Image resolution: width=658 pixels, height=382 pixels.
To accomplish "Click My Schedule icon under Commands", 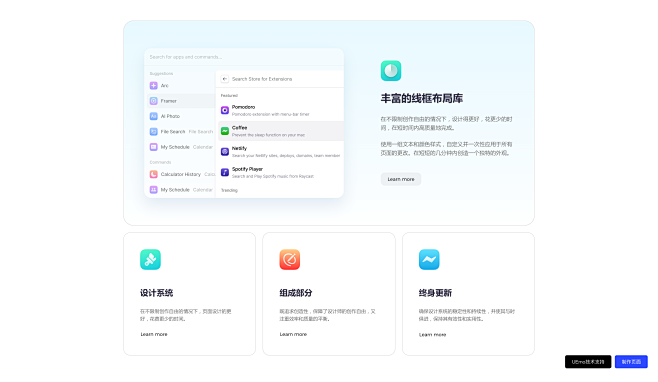I will coord(154,190).
